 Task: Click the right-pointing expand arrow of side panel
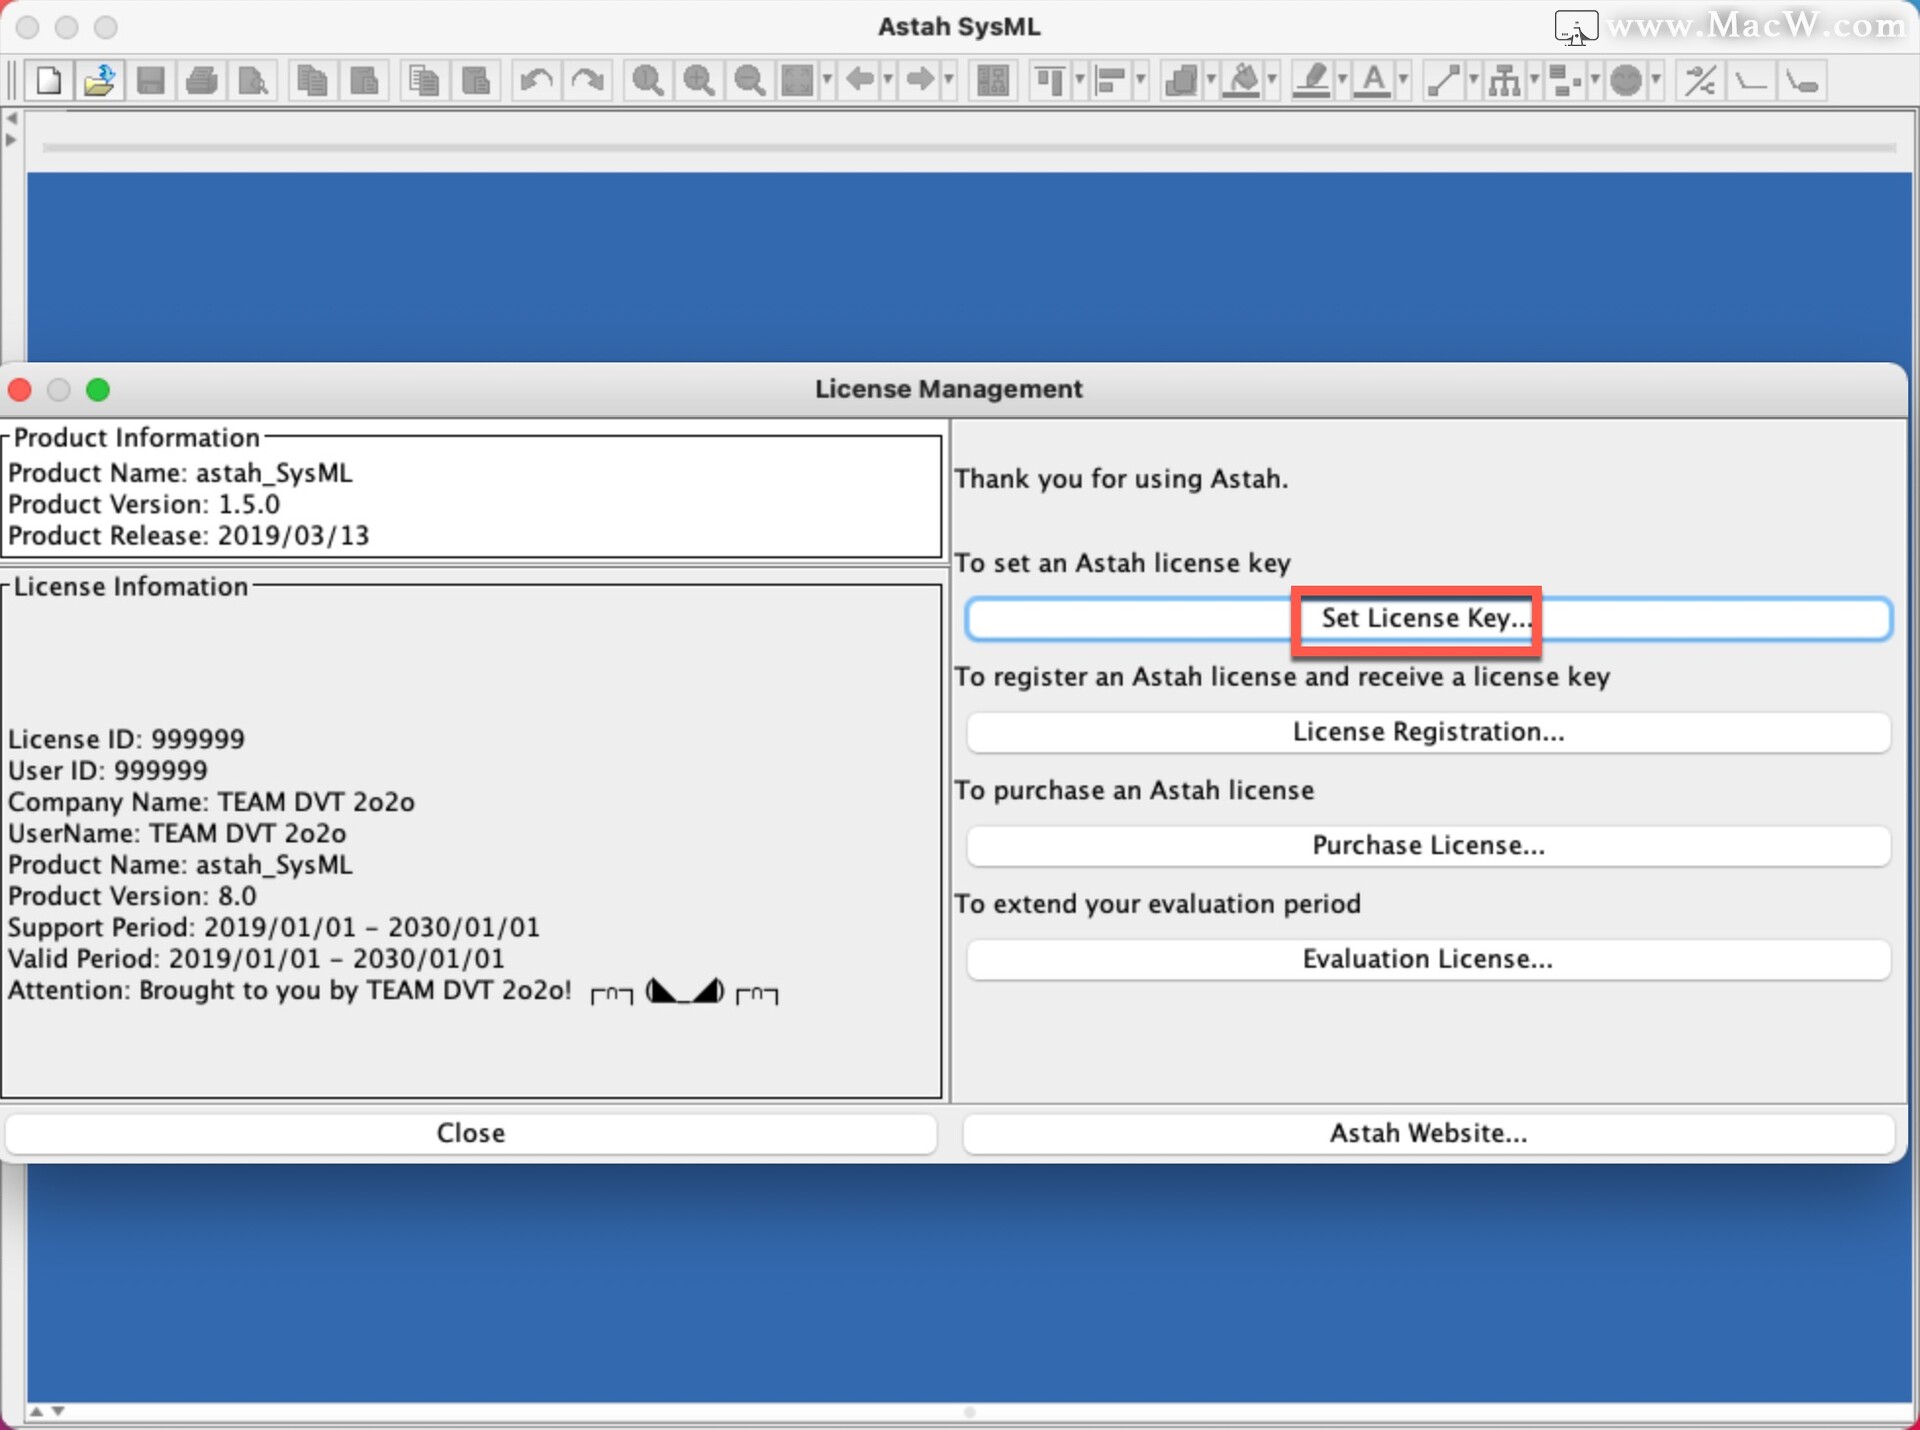coord(11,140)
